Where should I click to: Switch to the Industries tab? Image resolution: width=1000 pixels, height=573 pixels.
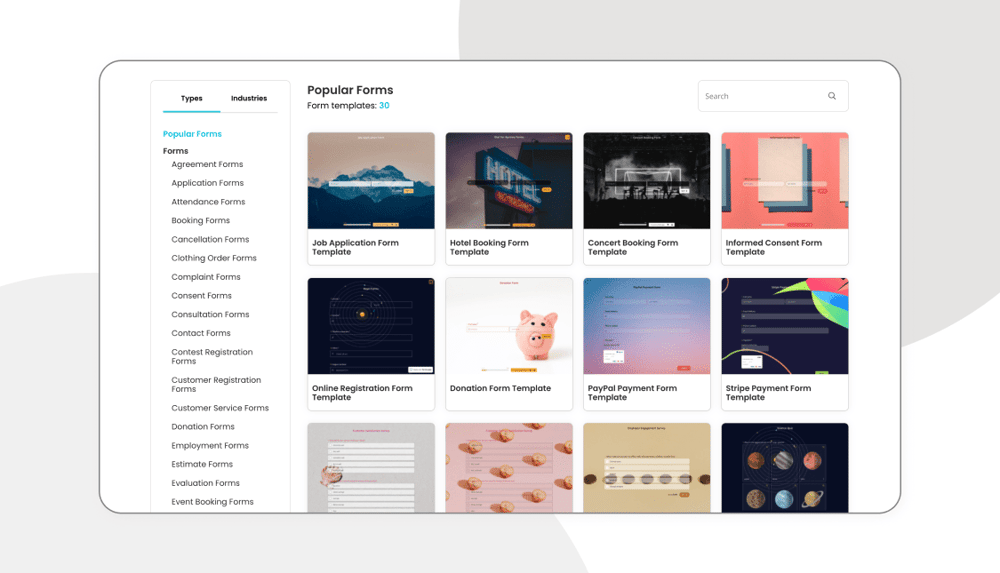pos(249,99)
